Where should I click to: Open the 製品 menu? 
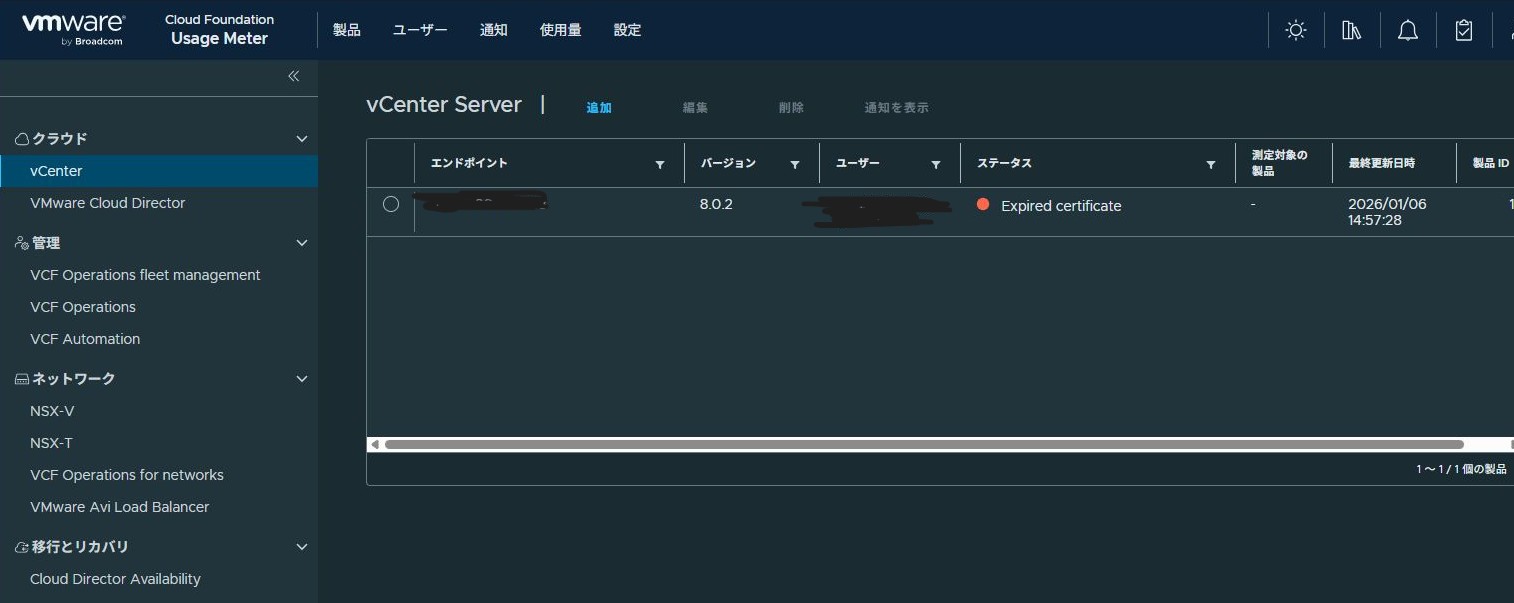pos(347,30)
